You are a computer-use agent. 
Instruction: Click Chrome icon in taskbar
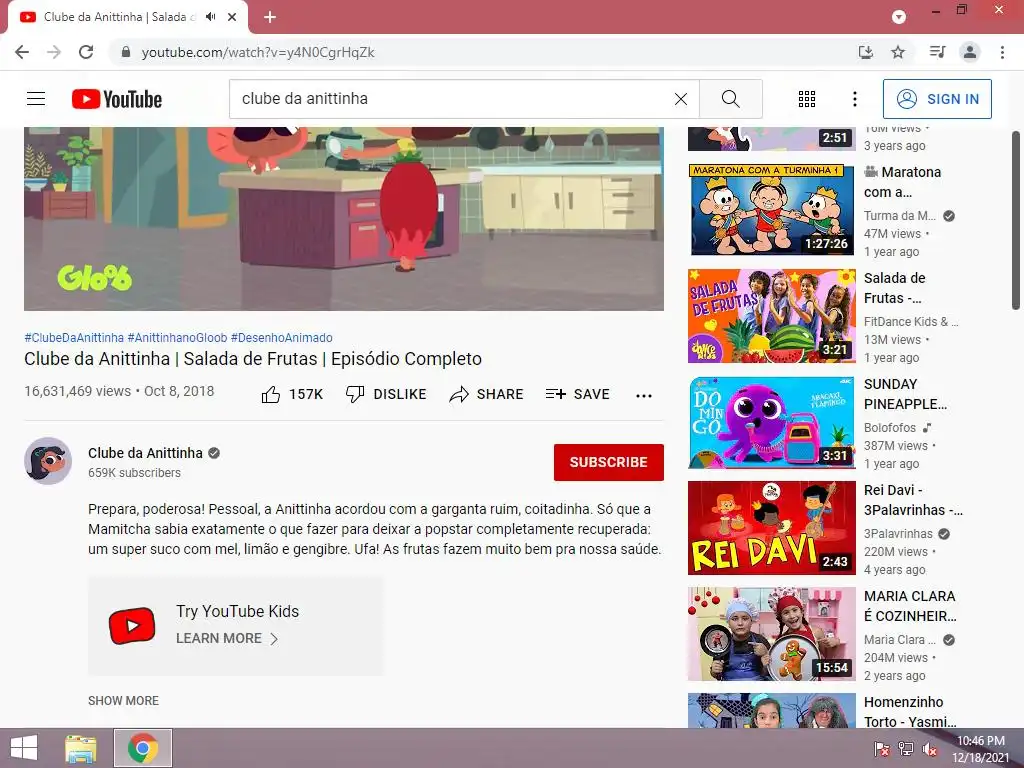(x=143, y=748)
